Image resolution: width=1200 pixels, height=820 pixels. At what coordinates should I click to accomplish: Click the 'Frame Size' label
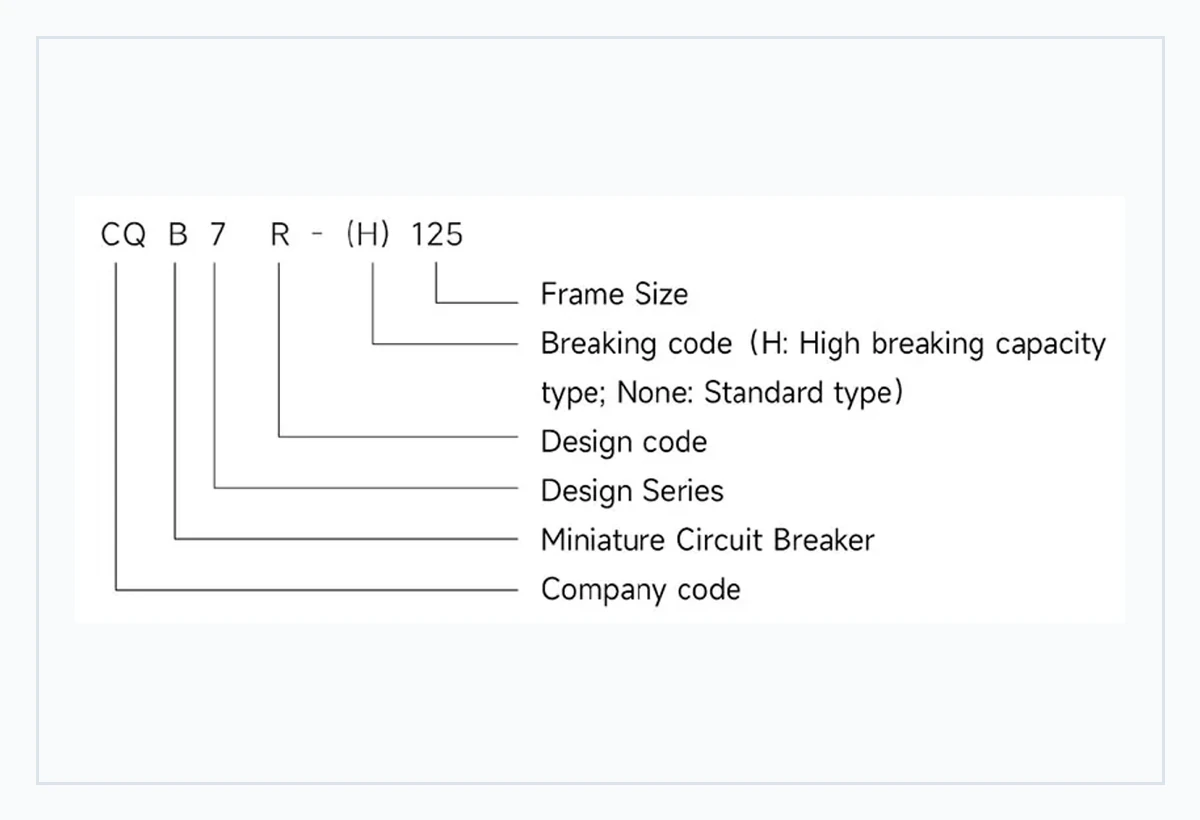pyautogui.click(x=614, y=294)
